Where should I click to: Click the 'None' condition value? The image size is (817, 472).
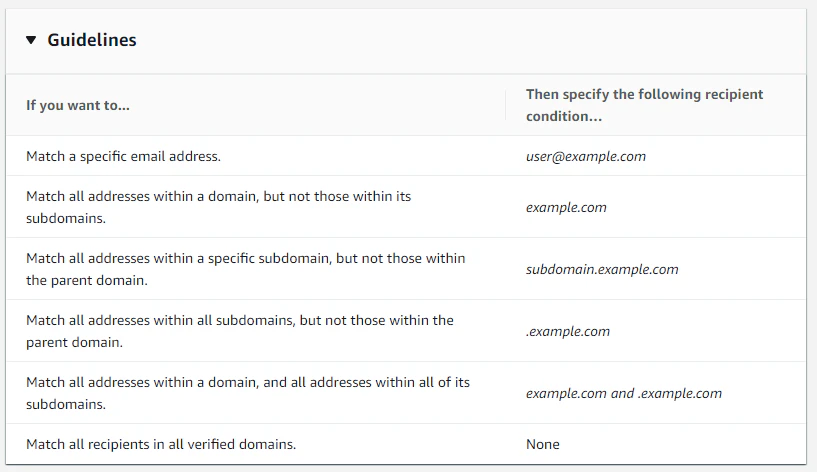click(543, 444)
